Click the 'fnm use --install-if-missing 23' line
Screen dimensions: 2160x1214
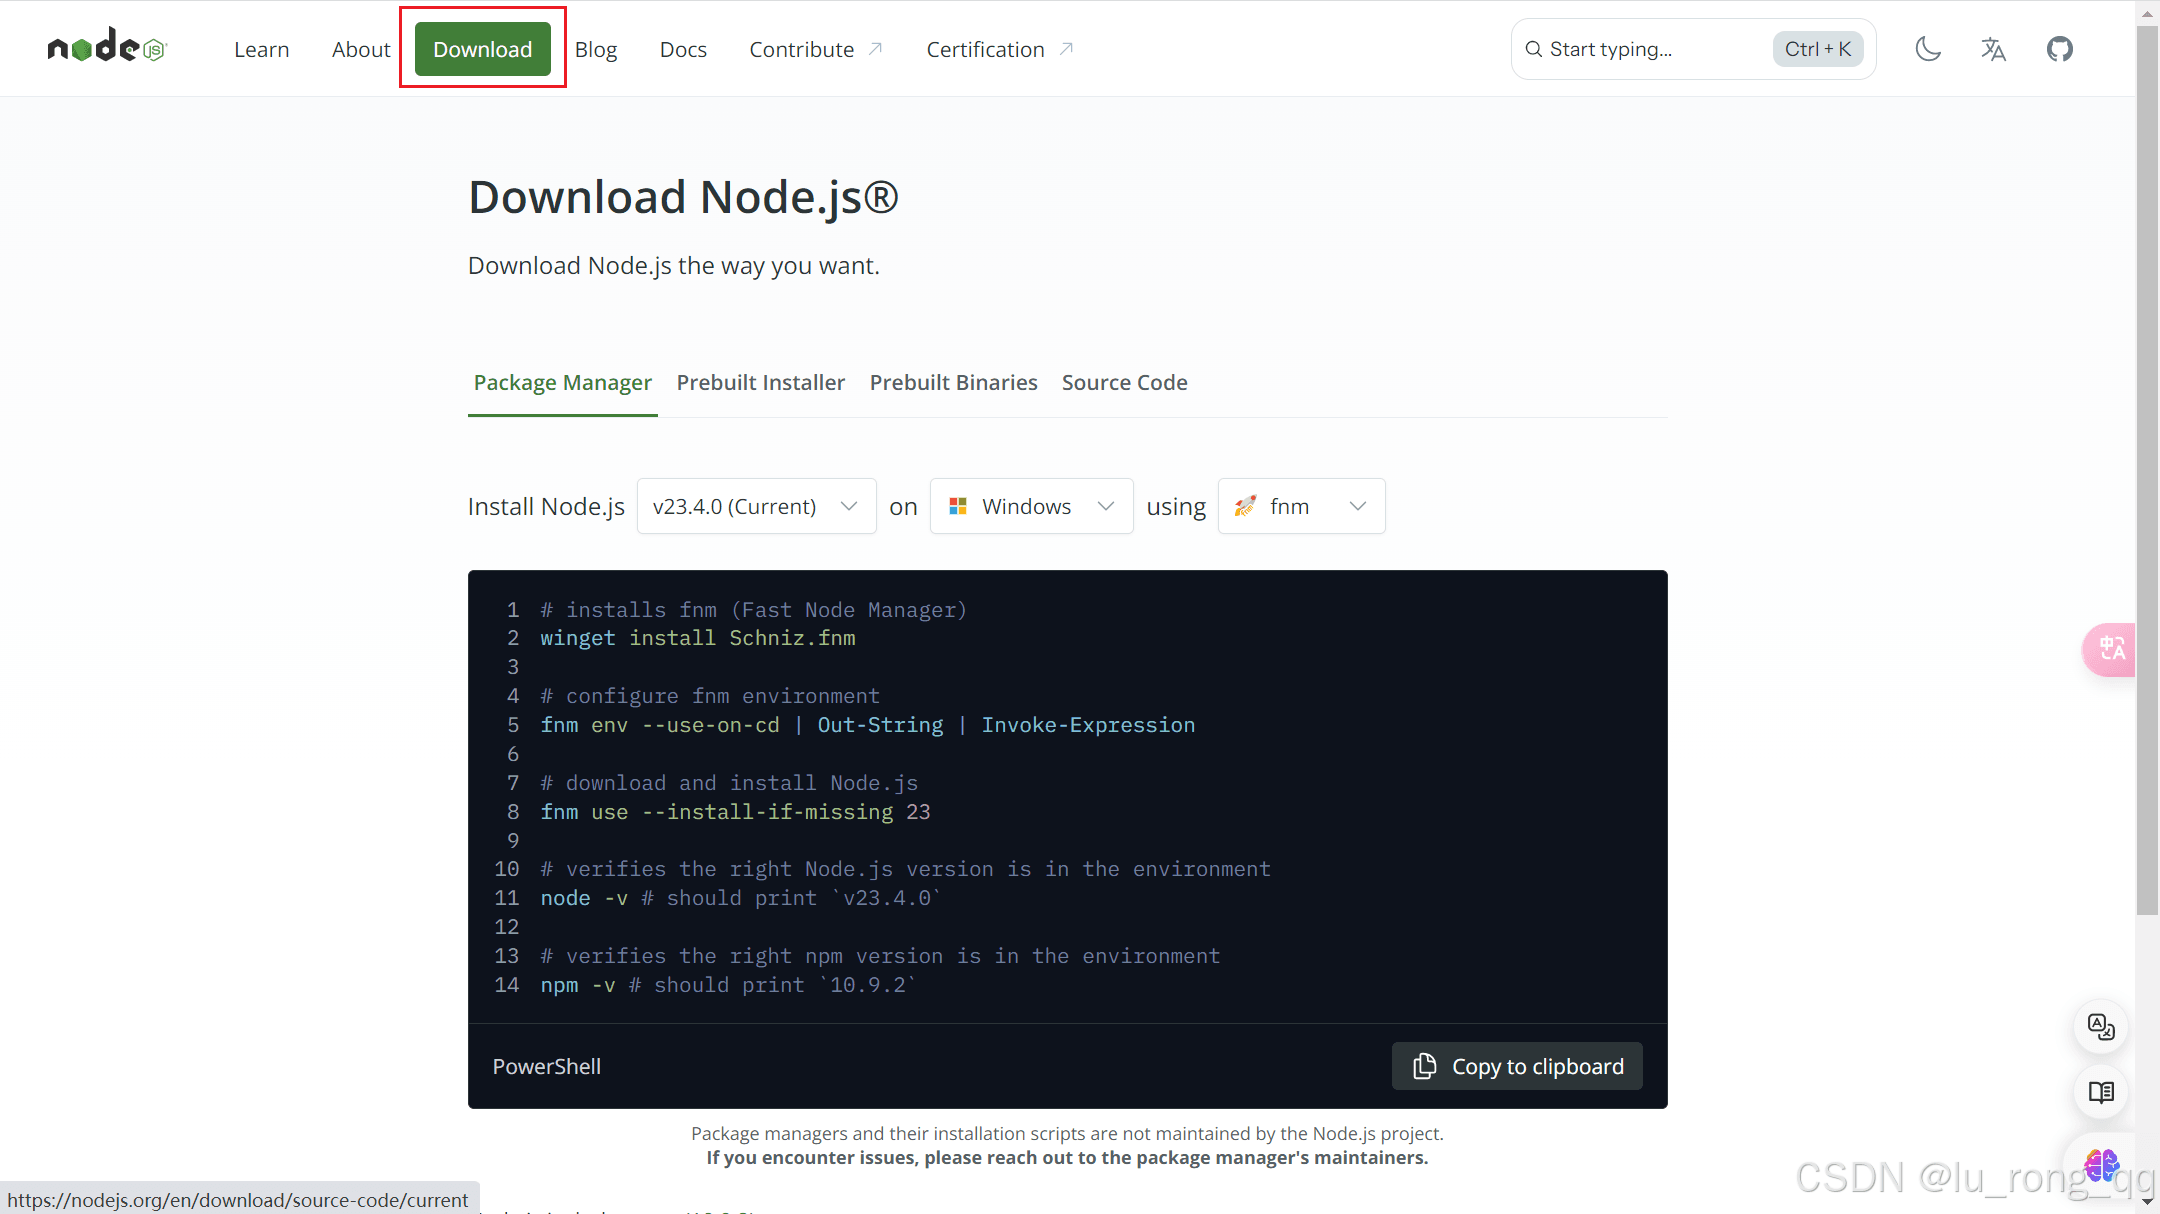click(735, 812)
